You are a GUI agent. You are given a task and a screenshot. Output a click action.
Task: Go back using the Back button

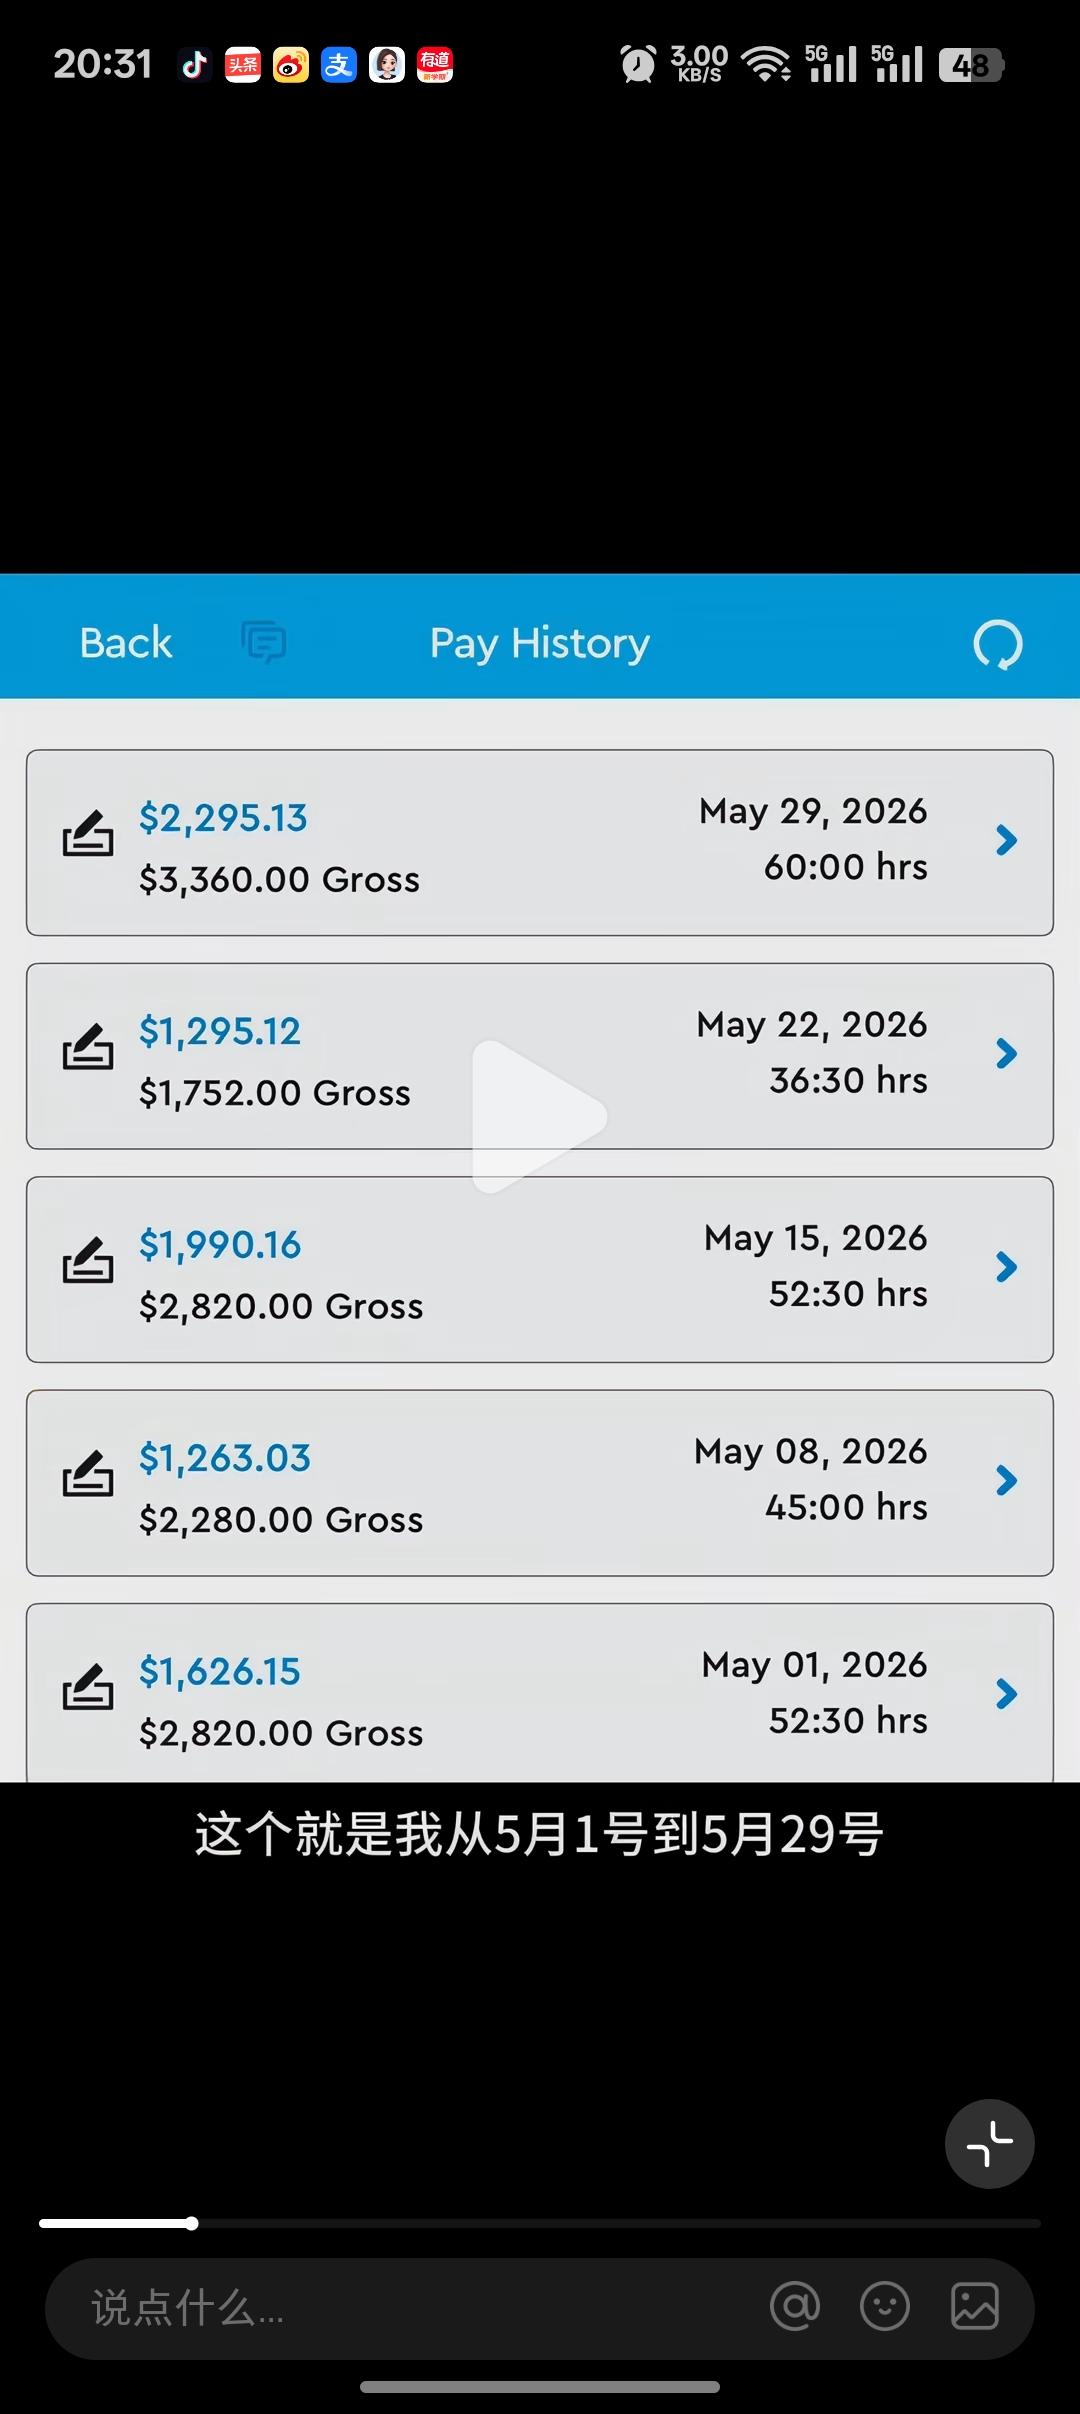click(x=126, y=643)
